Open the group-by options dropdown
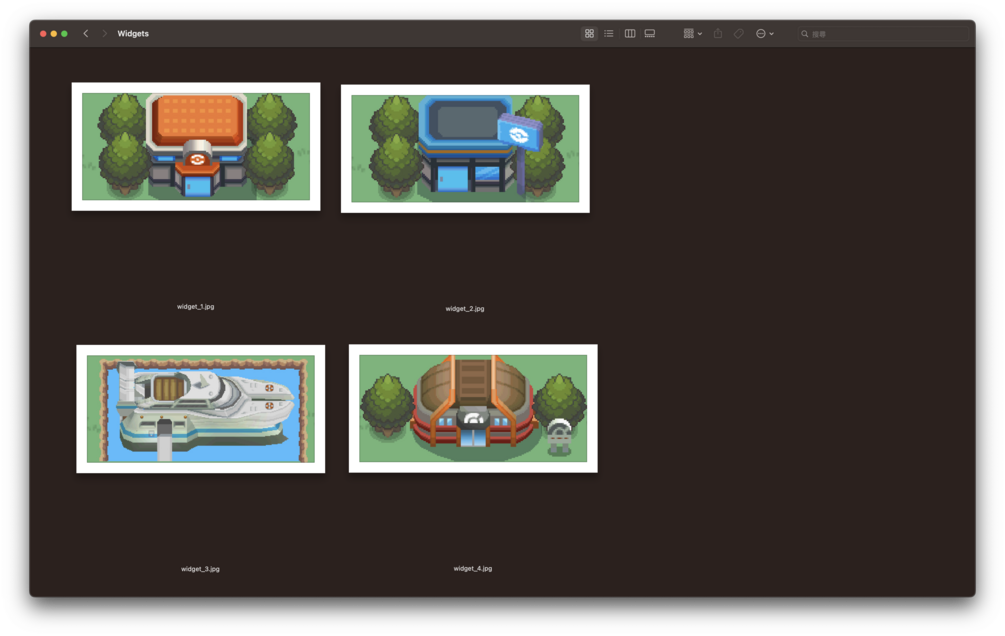This screenshot has width=1005, height=636. click(692, 33)
